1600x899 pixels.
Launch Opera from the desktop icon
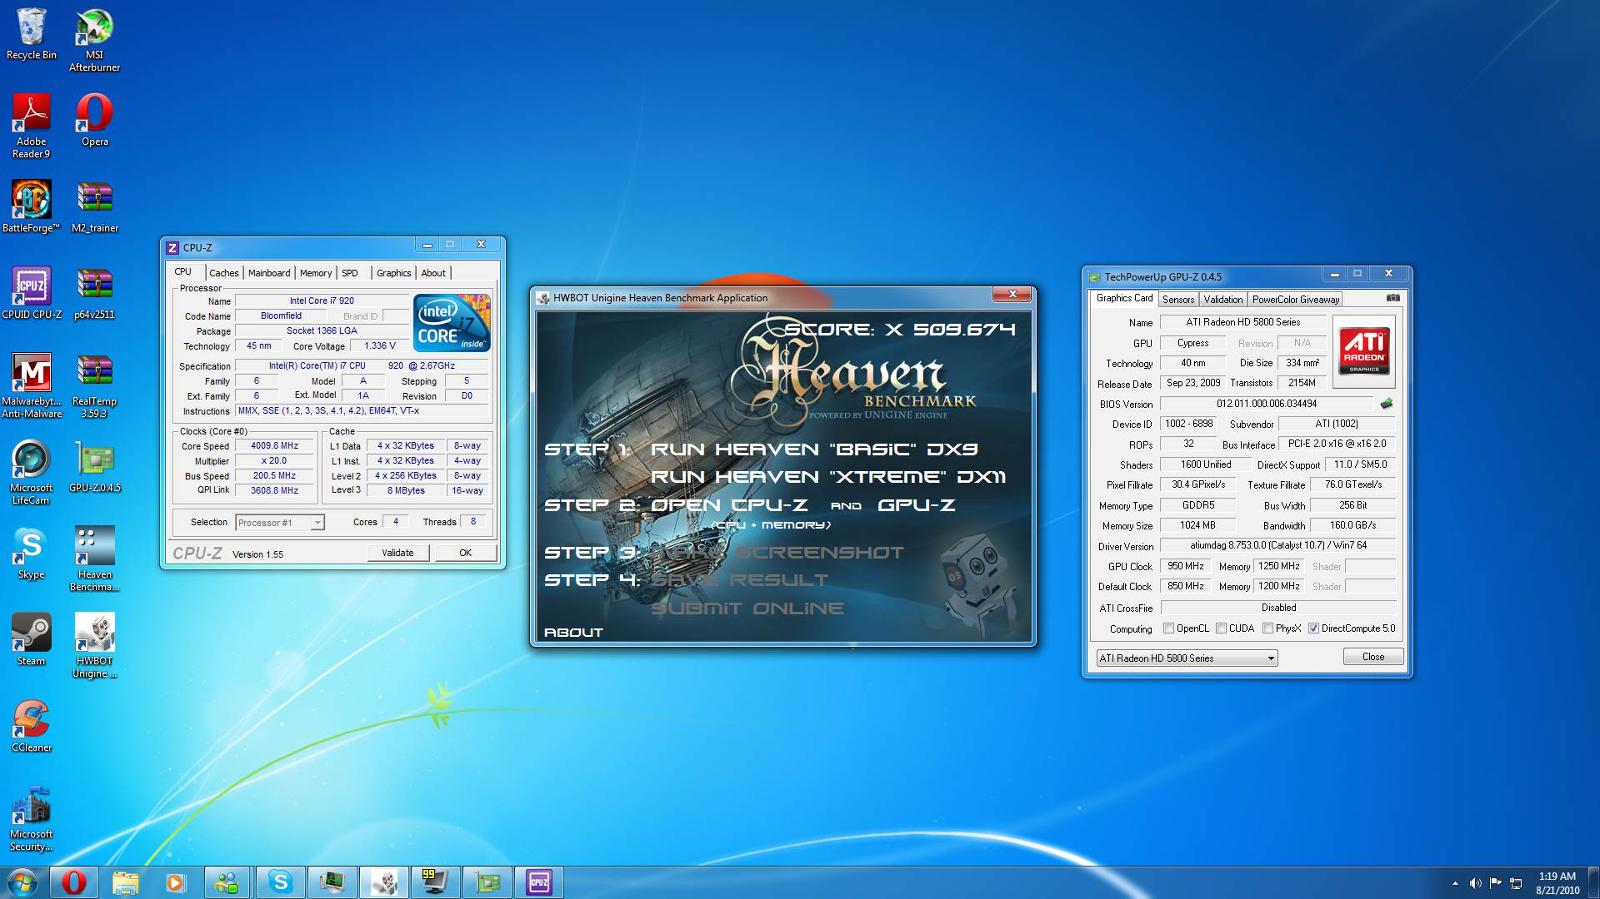[94, 119]
